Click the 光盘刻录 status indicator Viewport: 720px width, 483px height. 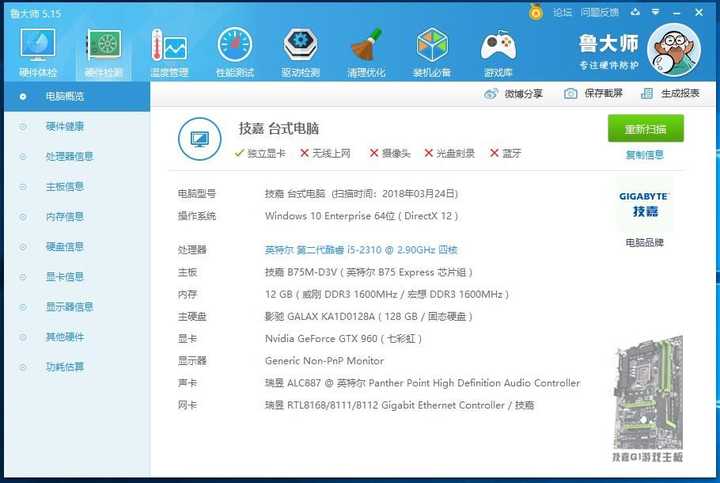click(x=450, y=153)
